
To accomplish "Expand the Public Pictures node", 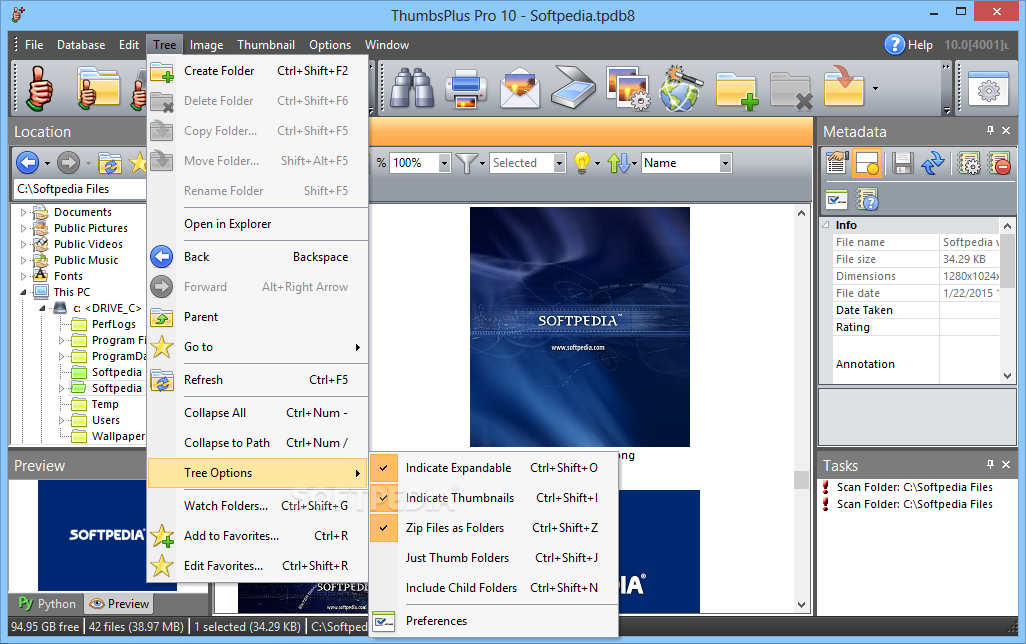I will (24, 228).
